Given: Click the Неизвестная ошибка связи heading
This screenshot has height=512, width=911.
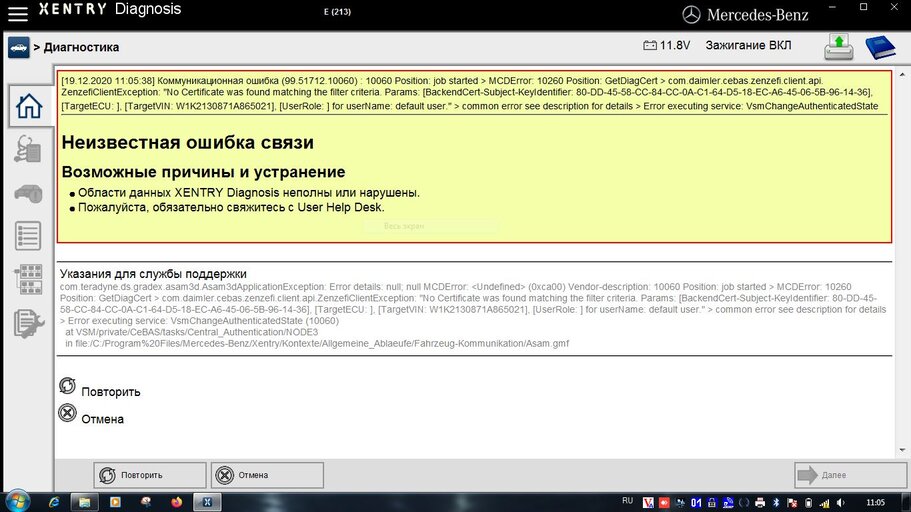Looking at the screenshot, I should (188, 142).
